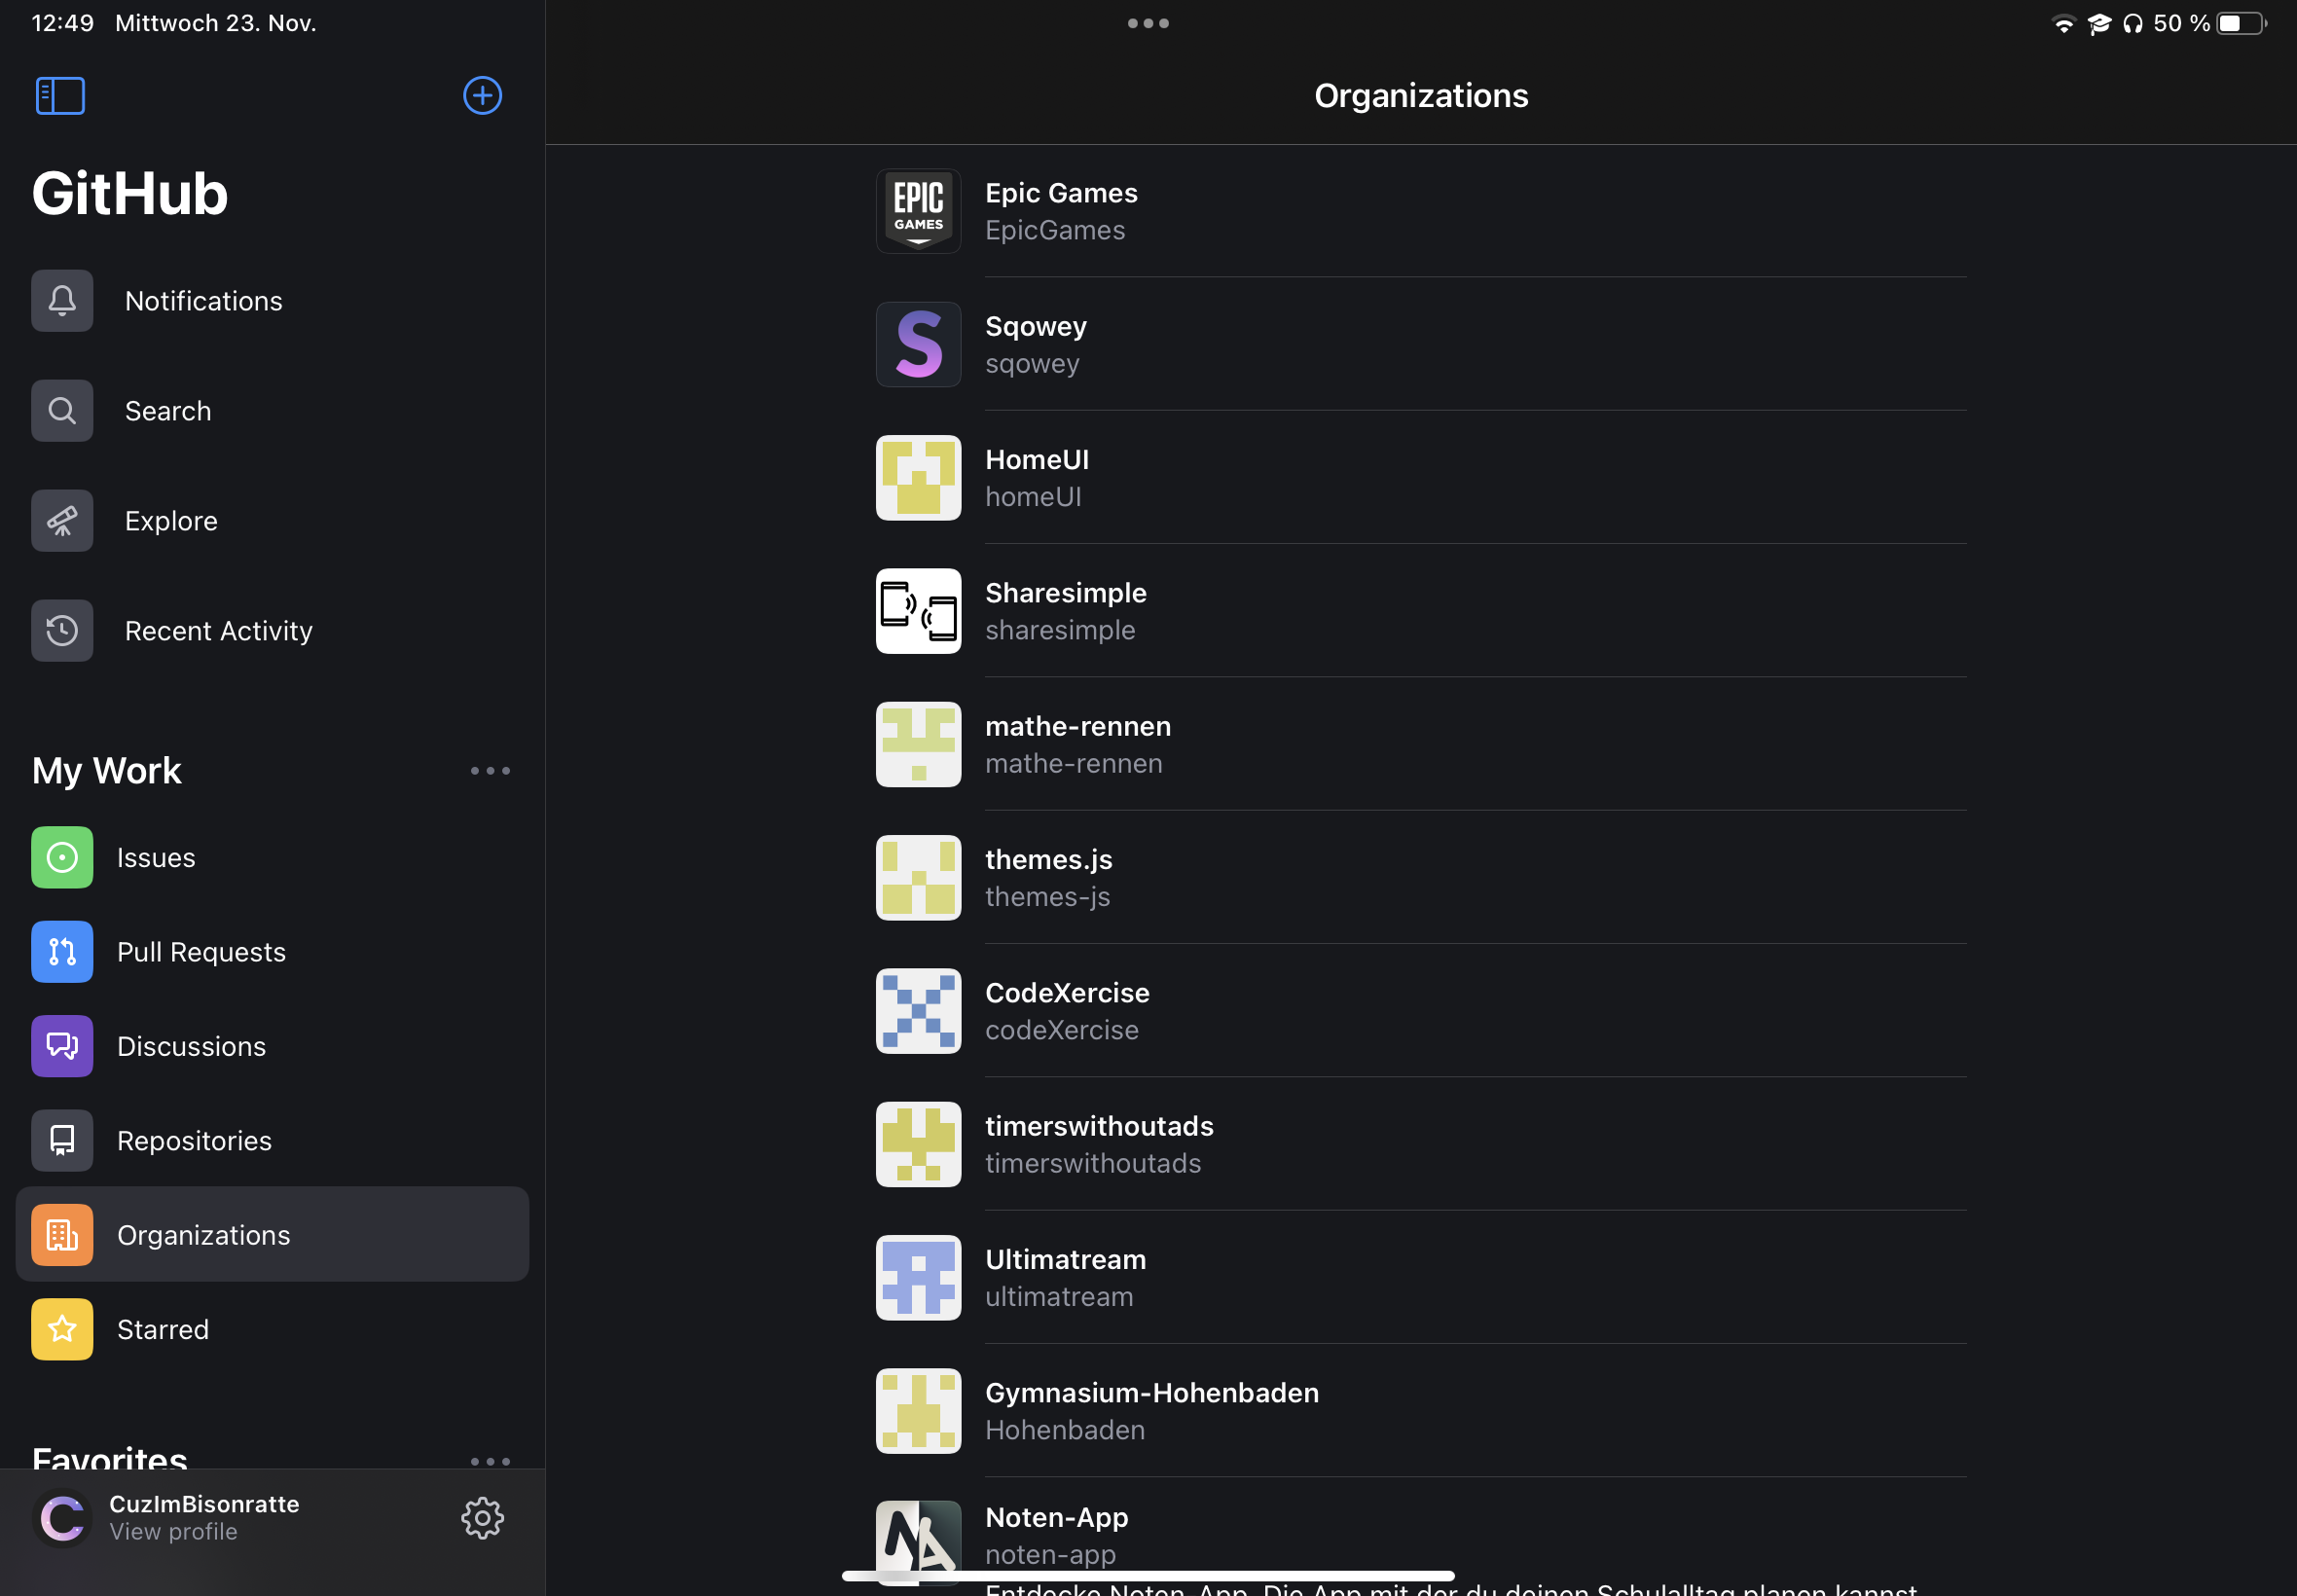
Task: Tap the yellow Starred star icon
Action: [x=62, y=1330]
